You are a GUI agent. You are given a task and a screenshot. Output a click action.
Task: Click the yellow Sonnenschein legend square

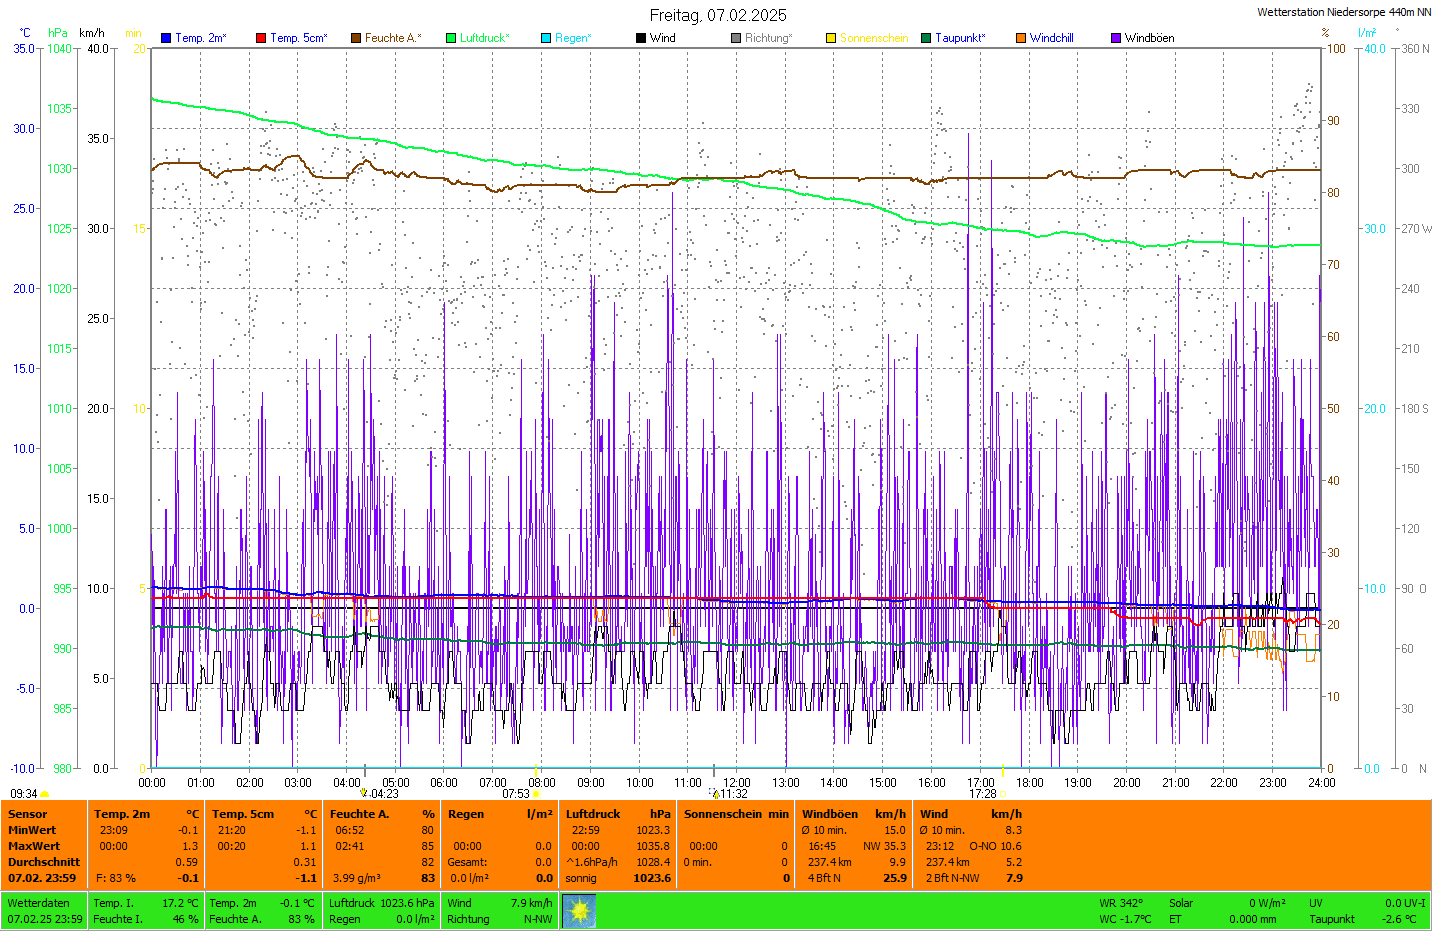pyautogui.click(x=831, y=38)
